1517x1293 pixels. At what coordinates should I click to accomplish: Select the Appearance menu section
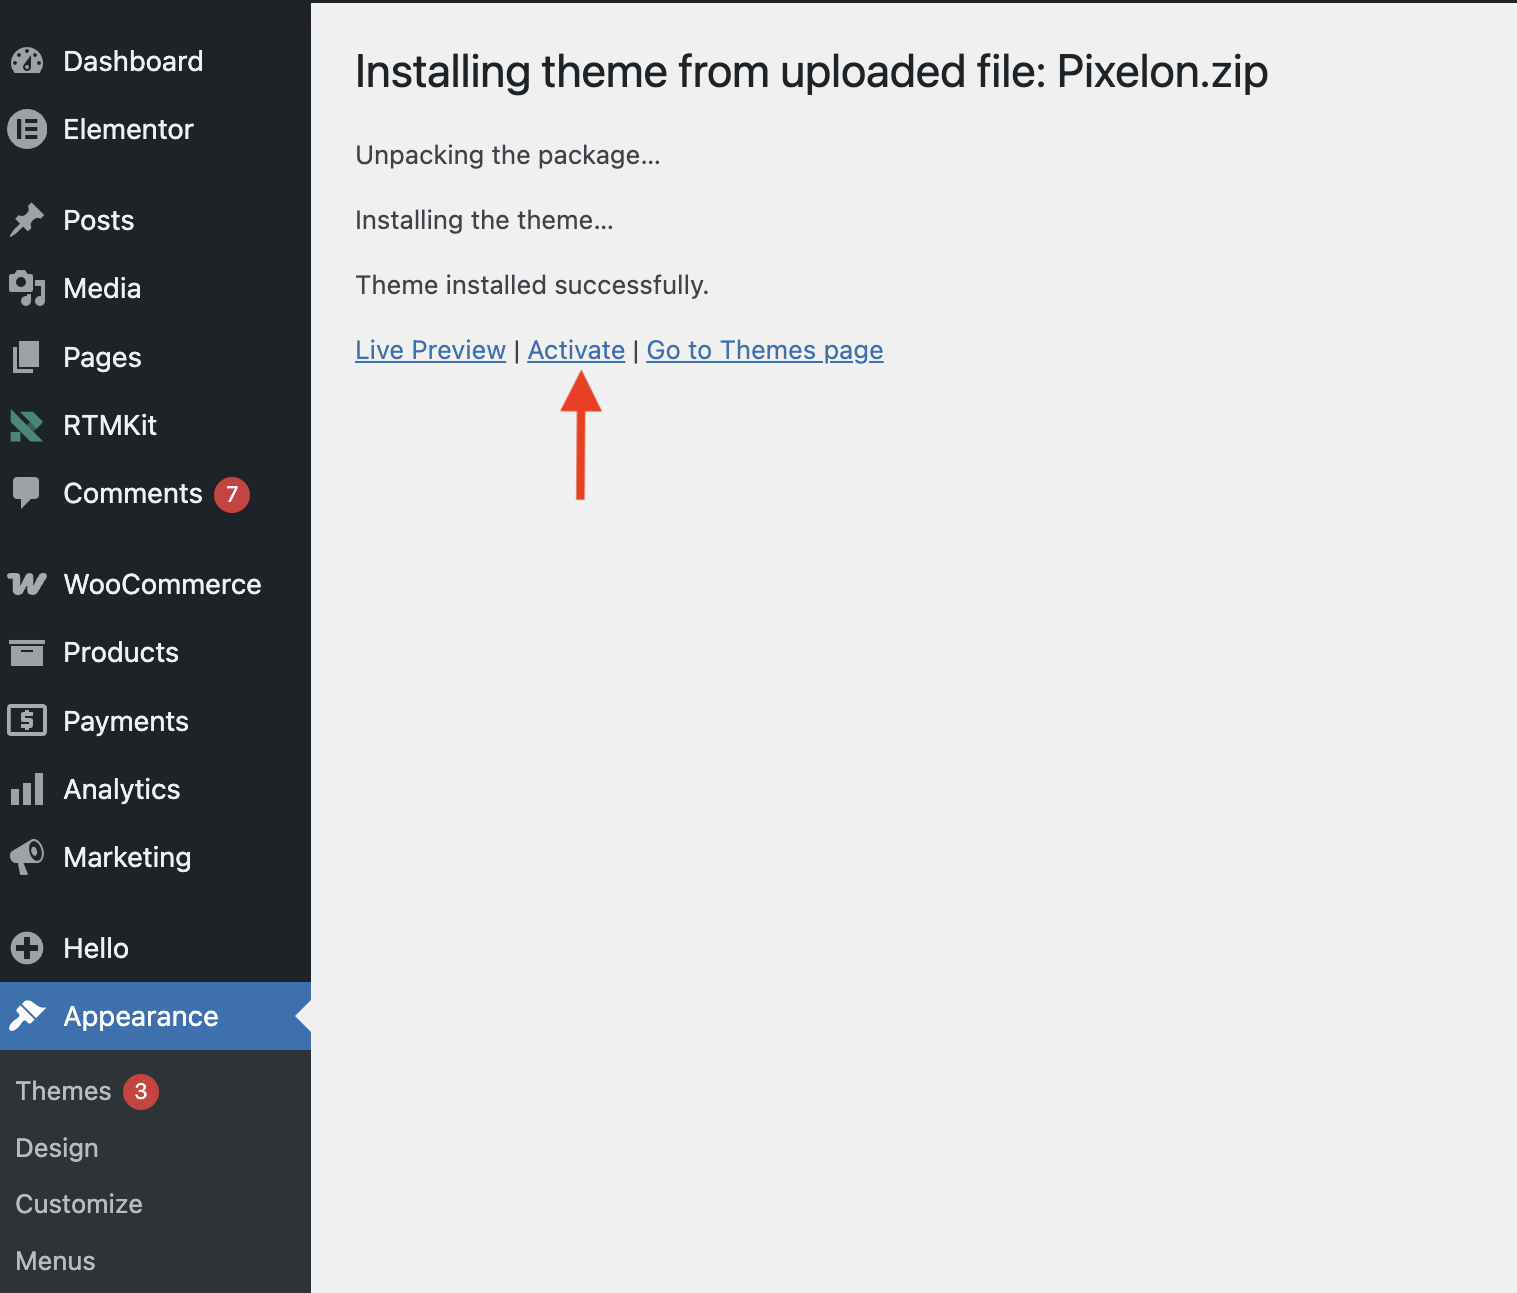141,1017
